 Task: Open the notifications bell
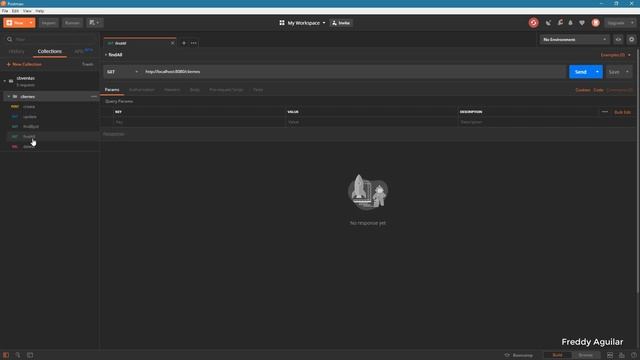(x=571, y=23)
